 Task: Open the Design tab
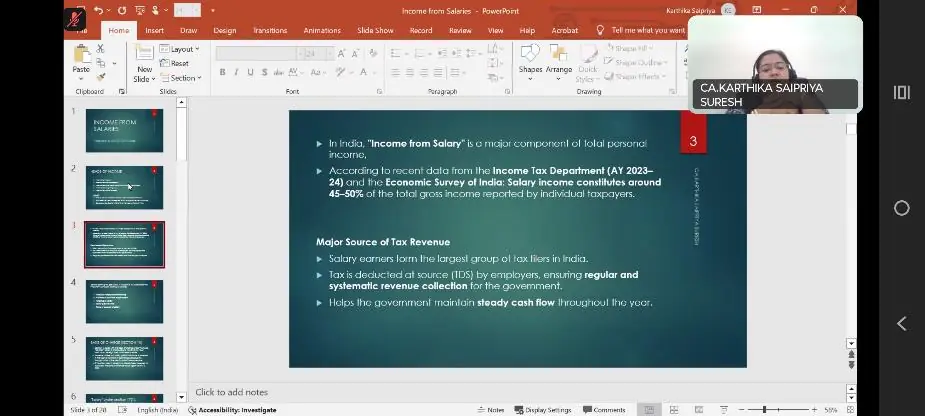pyautogui.click(x=225, y=30)
